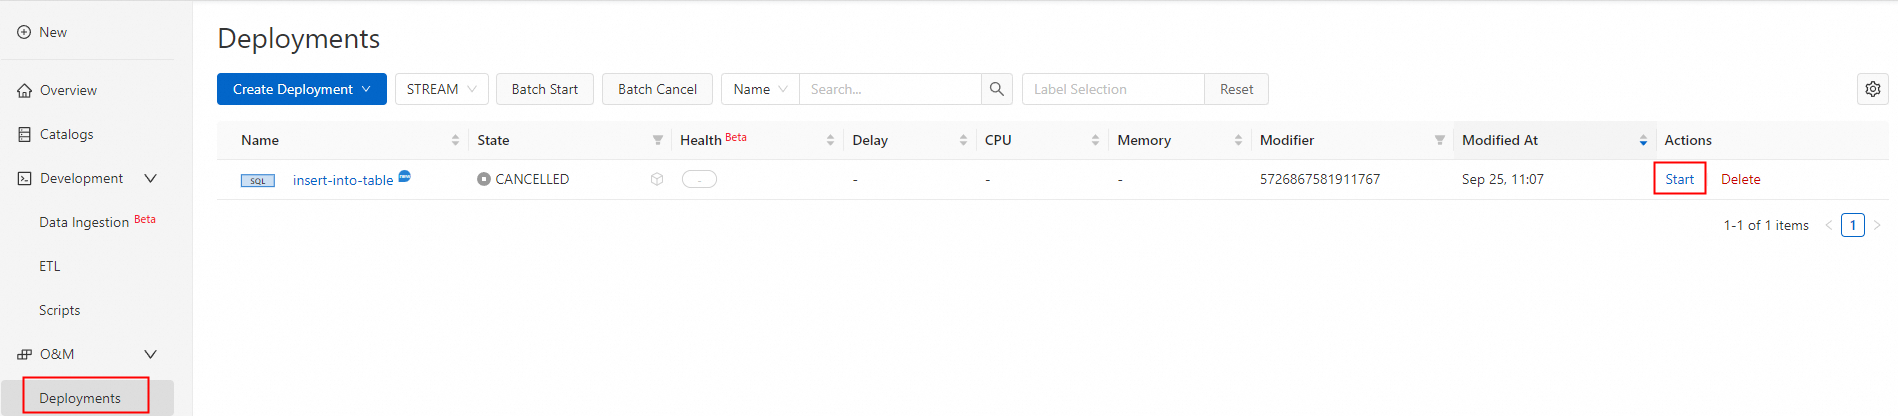1898x416 pixels.
Task: Sort by the Modified At column
Action: point(1642,140)
